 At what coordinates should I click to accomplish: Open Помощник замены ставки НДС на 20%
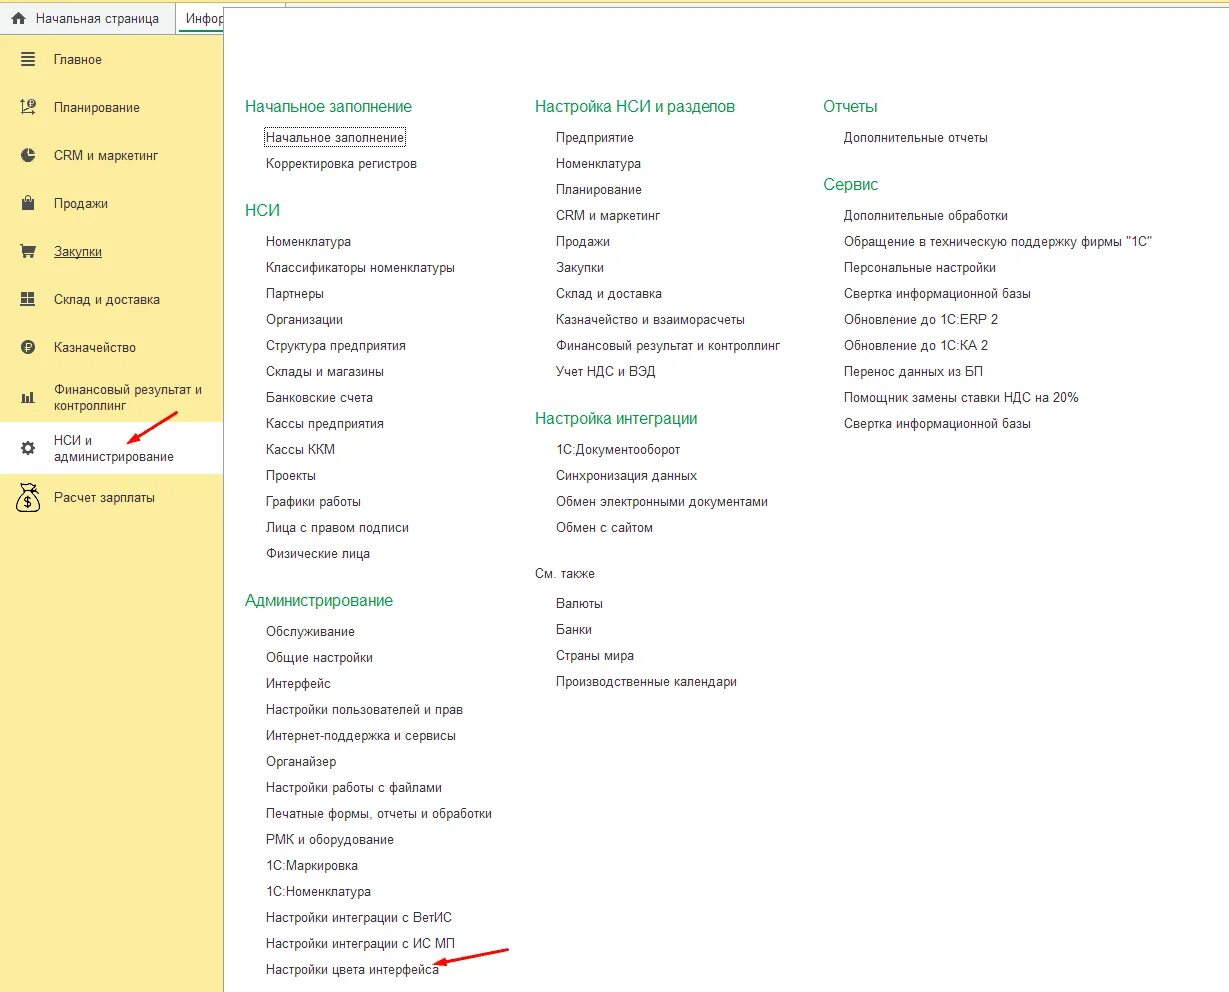pos(961,398)
